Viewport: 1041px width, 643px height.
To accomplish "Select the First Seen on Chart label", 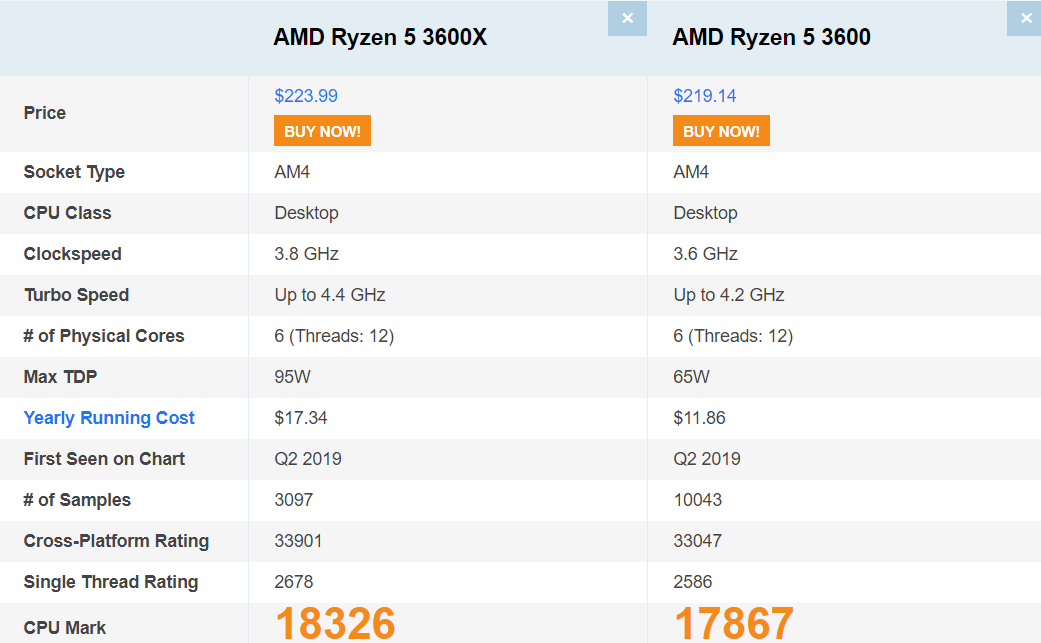I will pyautogui.click(x=104, y=459).
